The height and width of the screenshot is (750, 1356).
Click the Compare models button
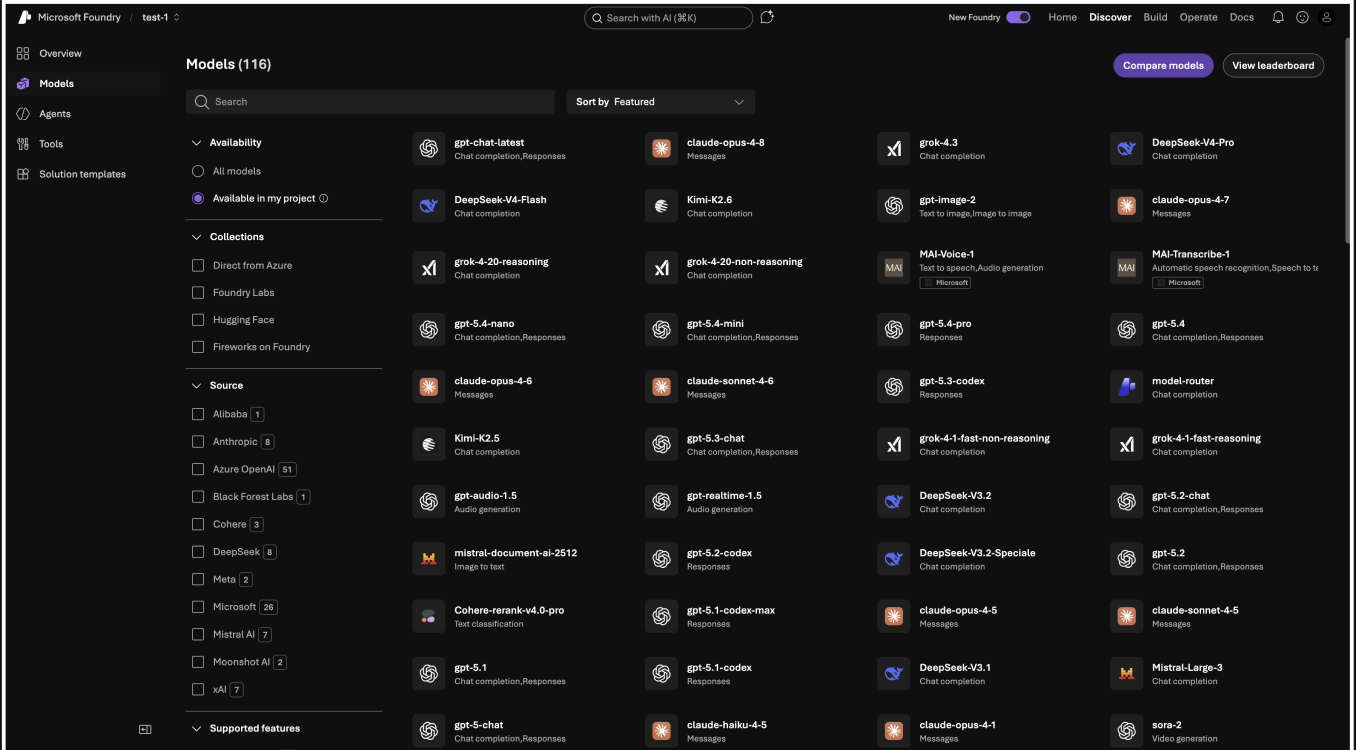tap(1163, 66)
